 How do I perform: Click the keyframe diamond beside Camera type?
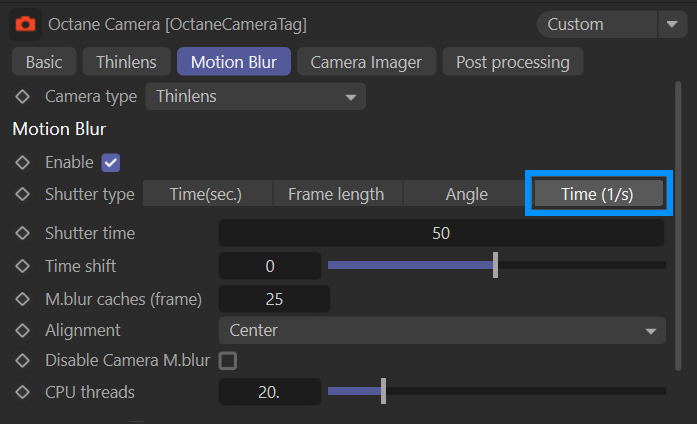pyautogui.click(x=23, y=97)
